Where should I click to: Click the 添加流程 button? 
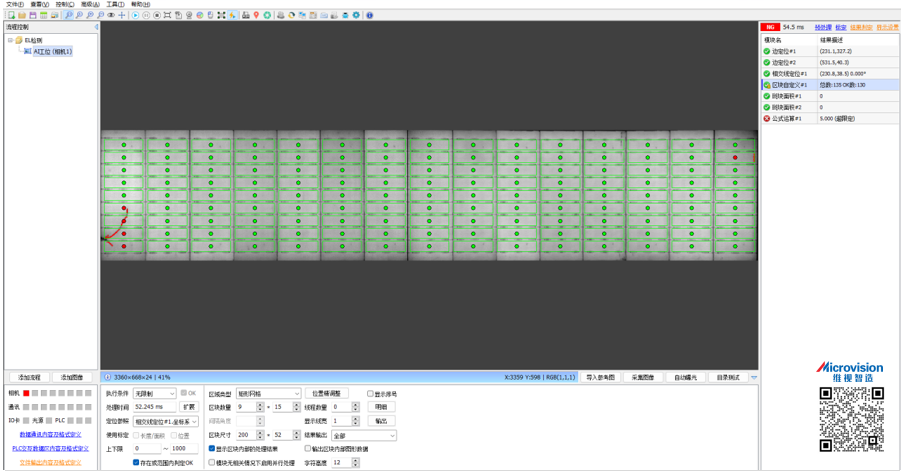[x=29, y=377]
